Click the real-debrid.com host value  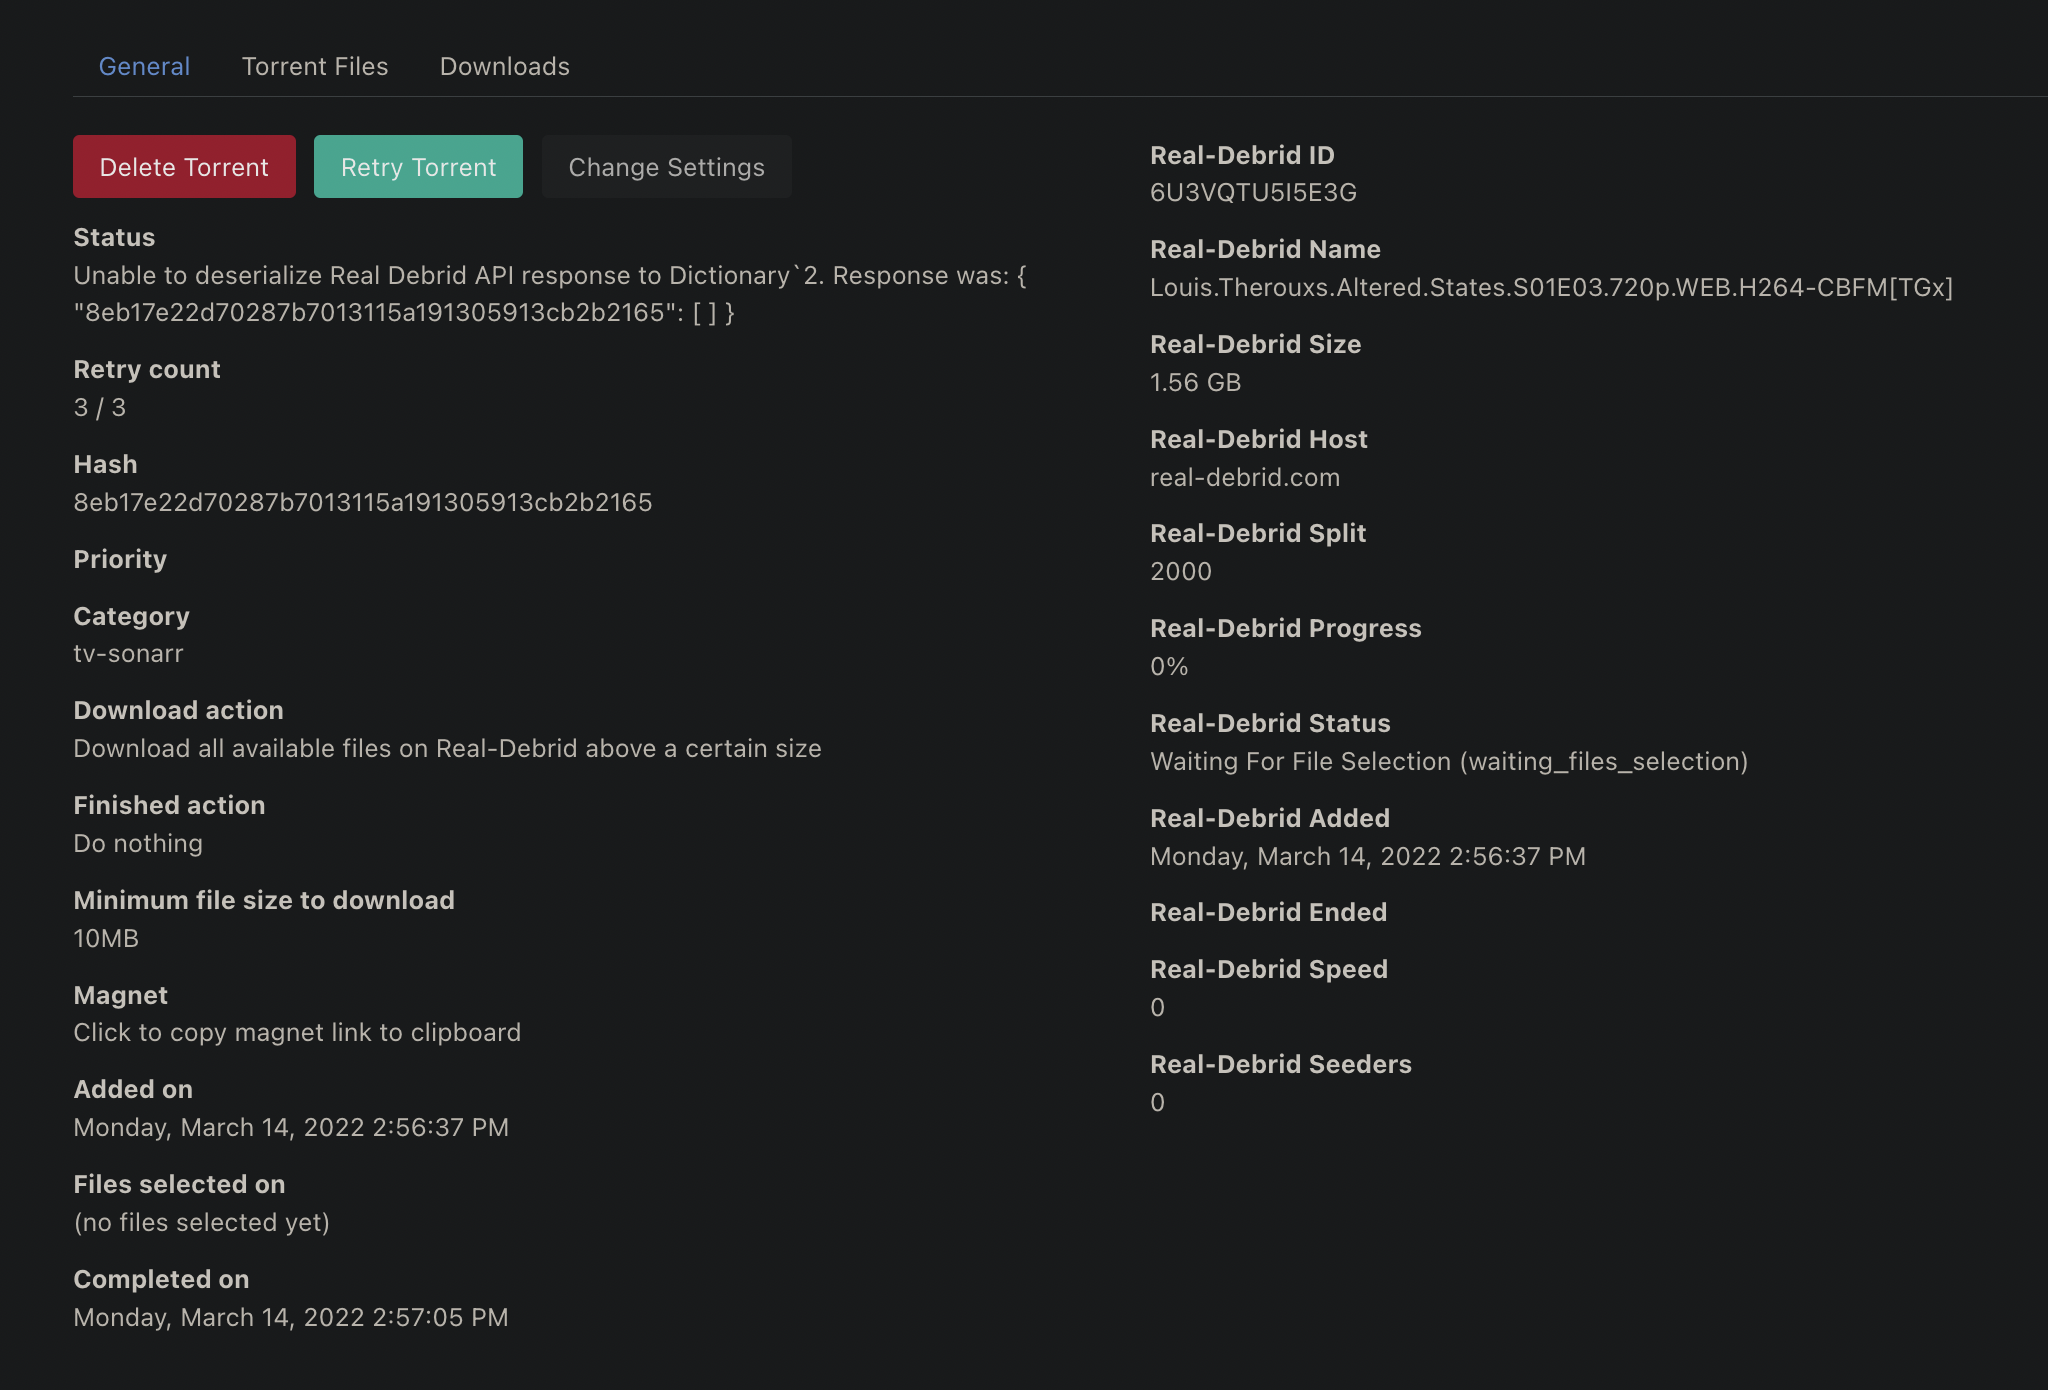click(x=1245, y=477)
